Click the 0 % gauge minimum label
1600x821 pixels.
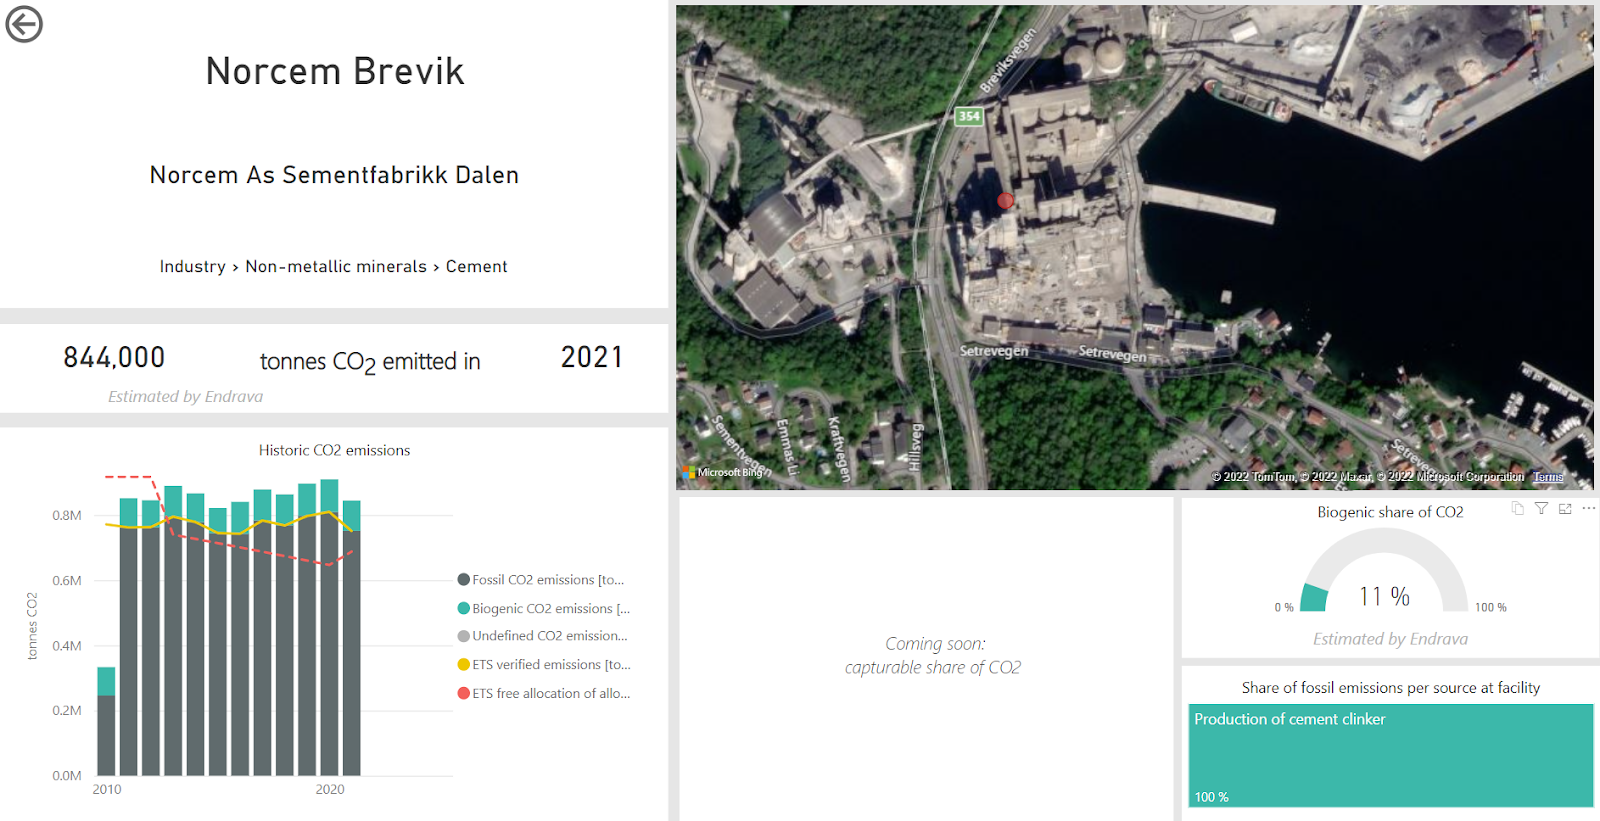point(1284,608)
